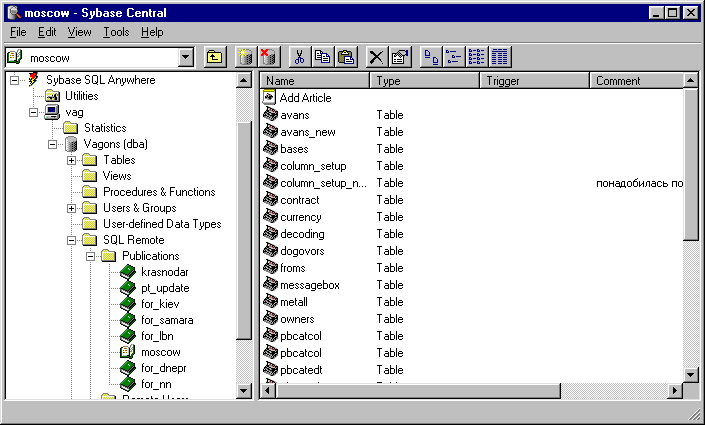This screenshot has height=425, width=705.
Task: Click the Connect database toolbar icon
Action: click(245, 57)
